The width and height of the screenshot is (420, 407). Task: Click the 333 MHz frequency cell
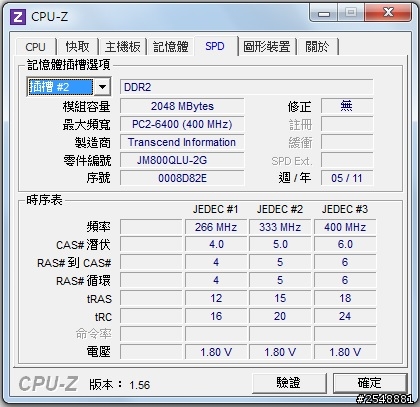click(280, 227)
